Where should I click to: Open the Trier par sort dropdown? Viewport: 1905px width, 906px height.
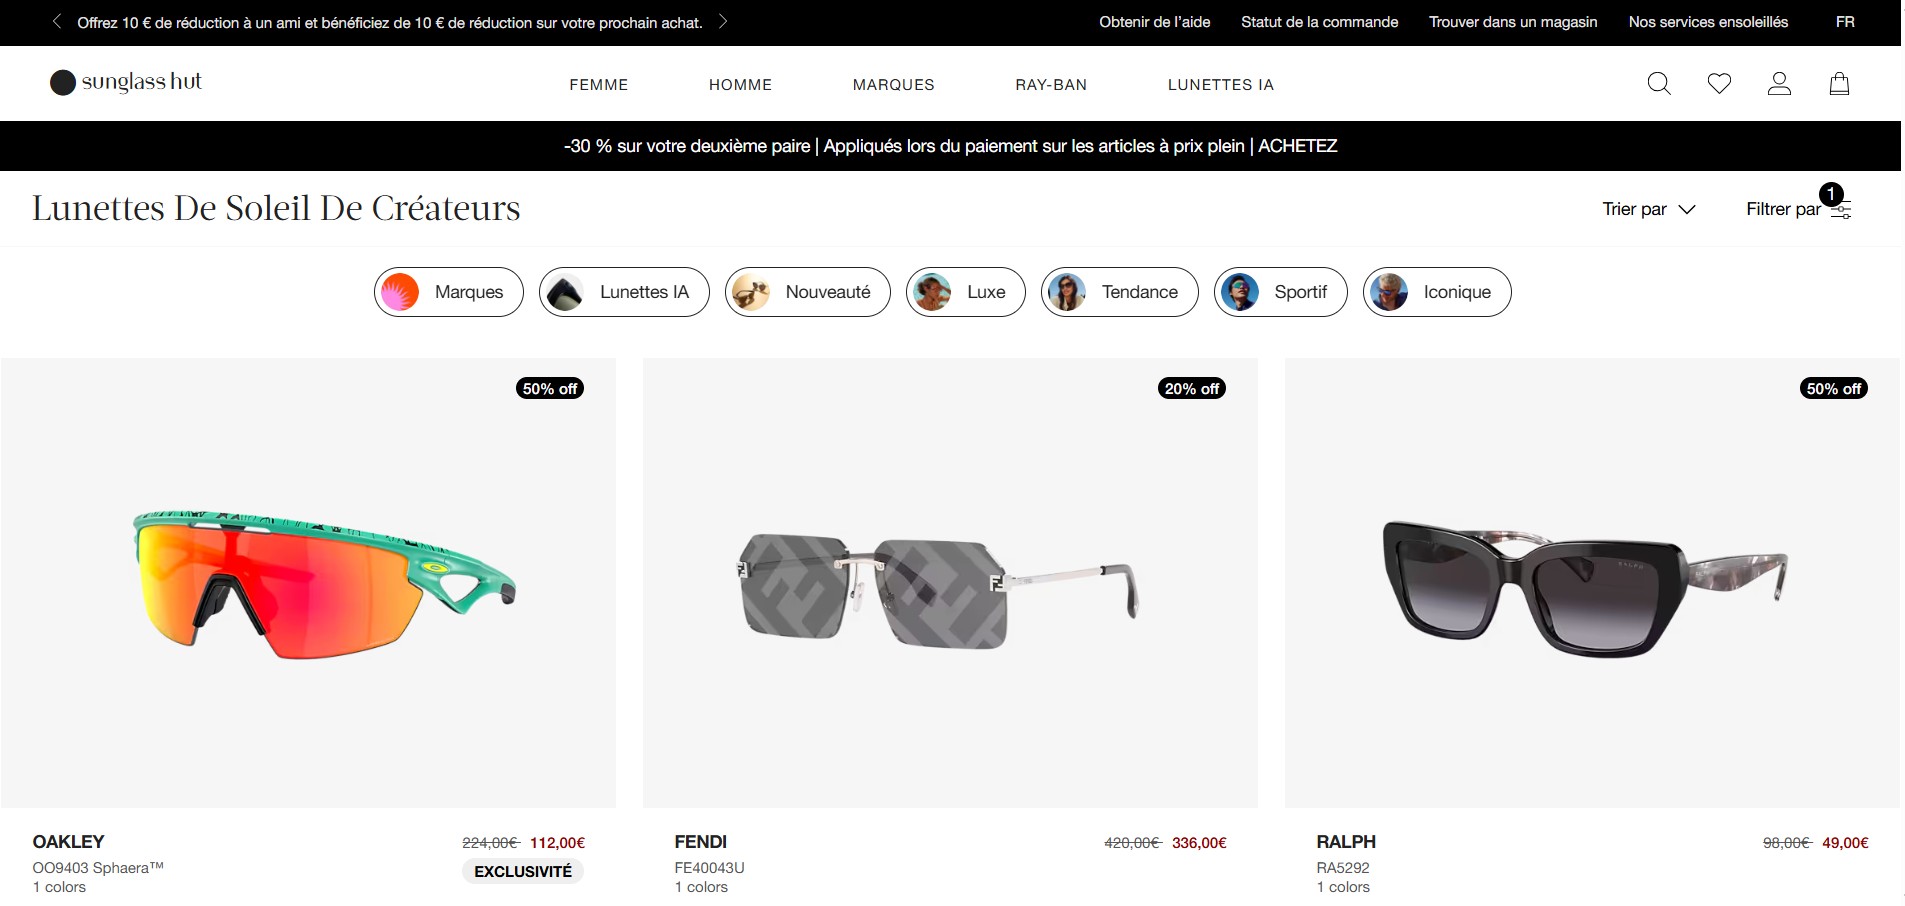click(1647, 209)
